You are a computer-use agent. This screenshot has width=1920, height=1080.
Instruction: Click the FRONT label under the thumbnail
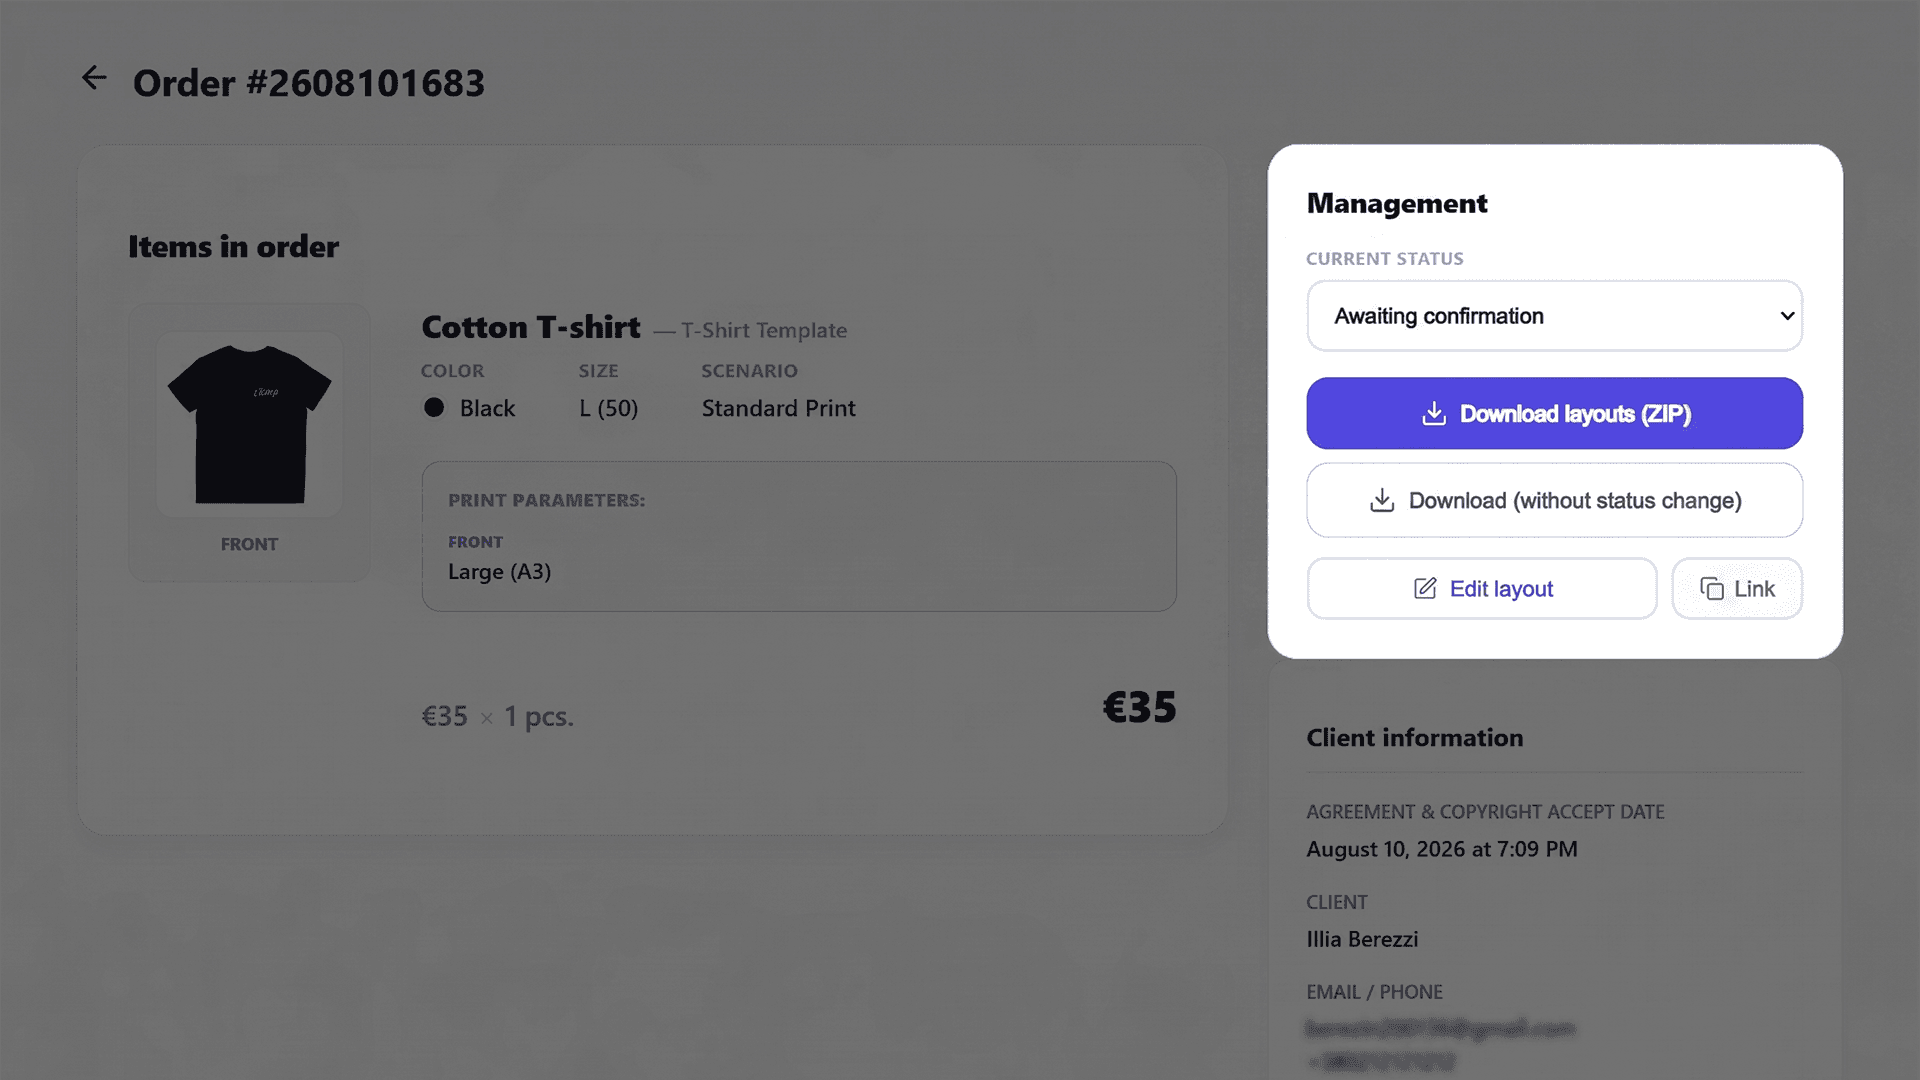point(249,544)
